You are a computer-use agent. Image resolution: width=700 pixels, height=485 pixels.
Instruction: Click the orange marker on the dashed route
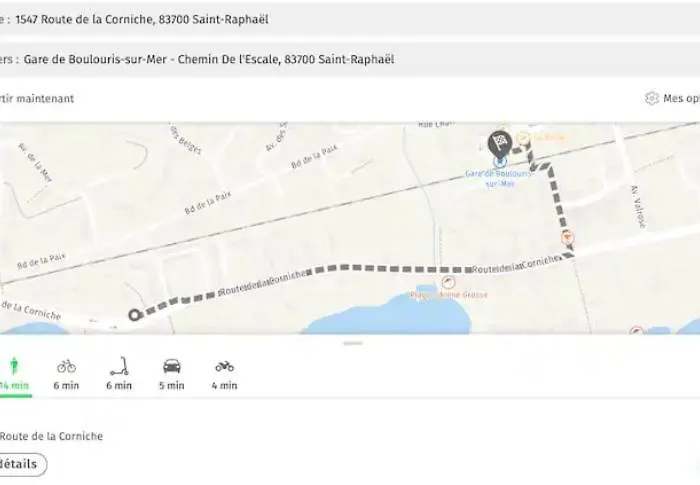[x=568, y=237]
